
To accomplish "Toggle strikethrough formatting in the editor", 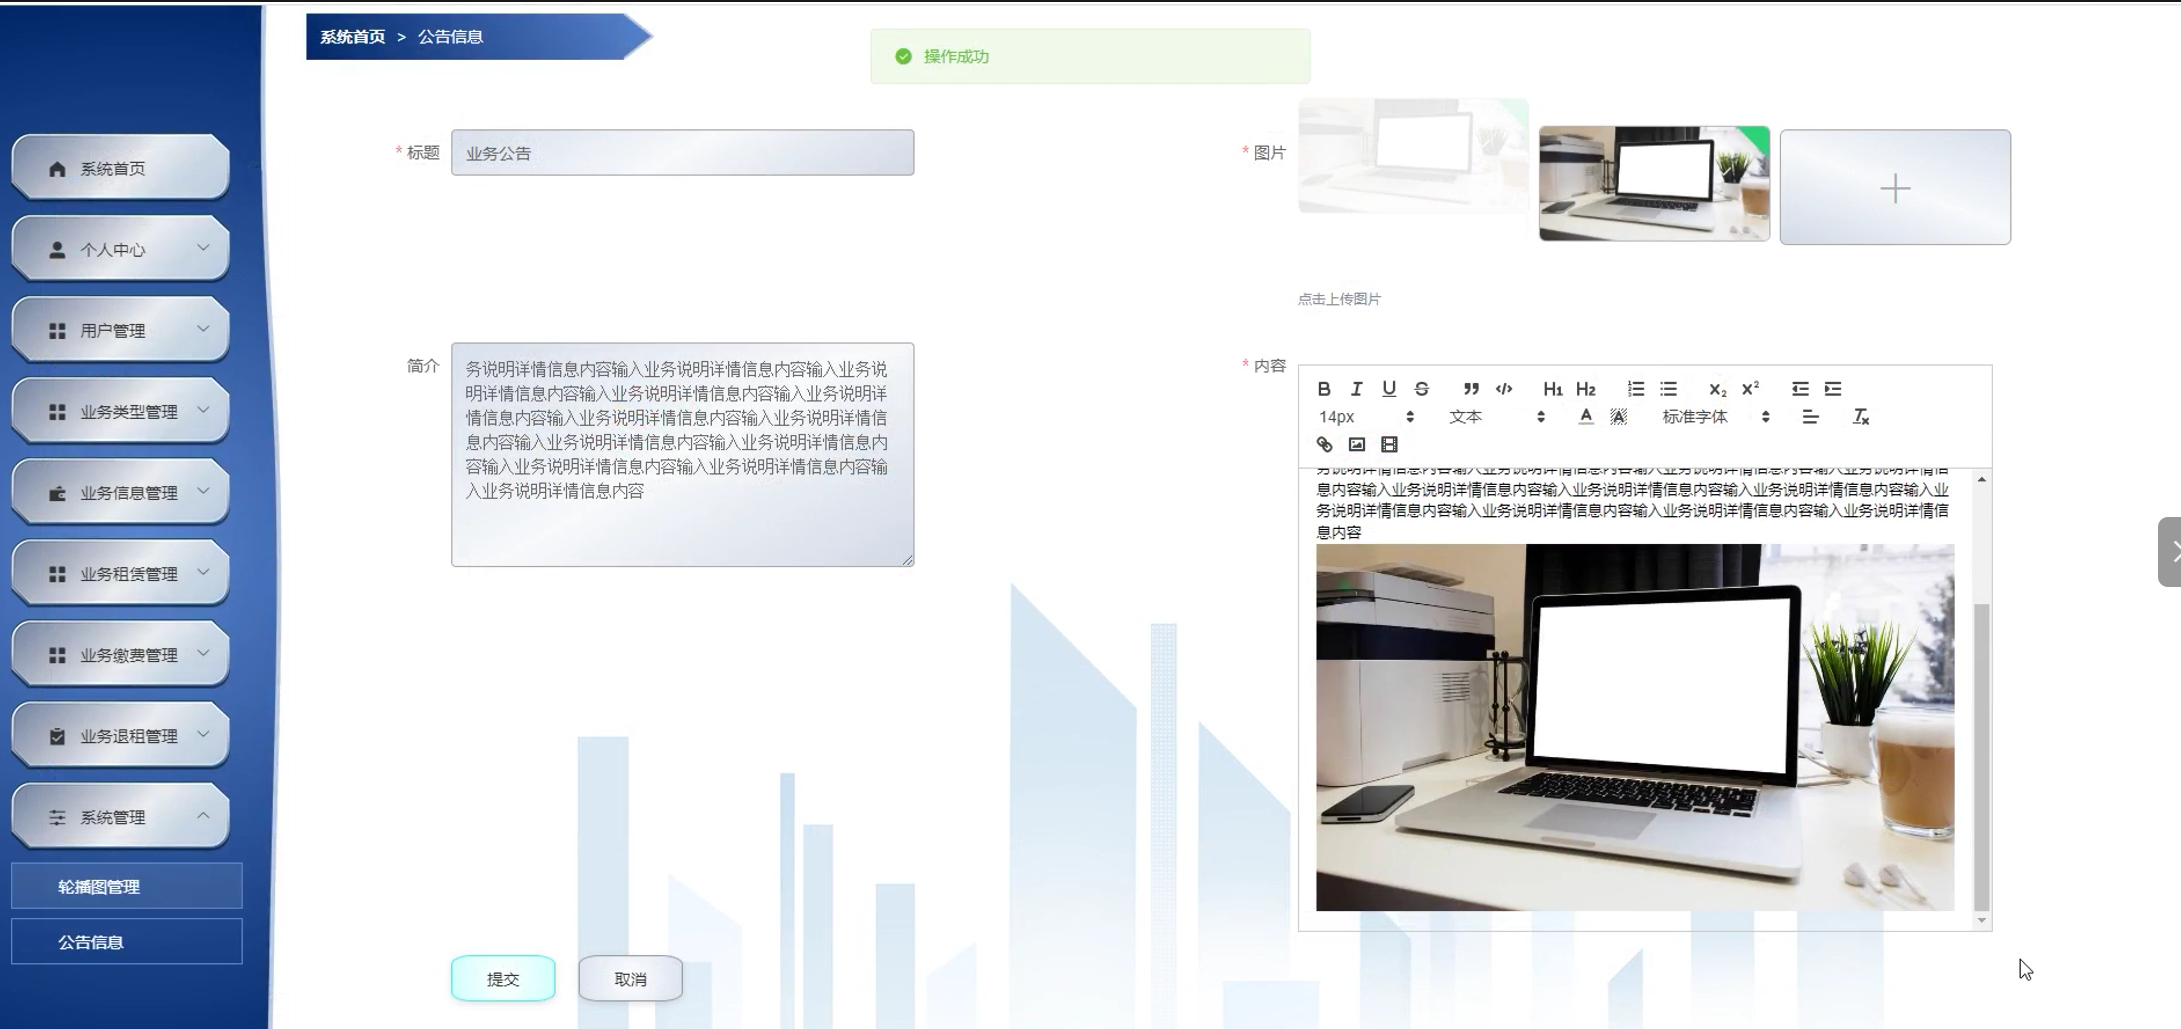I will point(1421,389).
